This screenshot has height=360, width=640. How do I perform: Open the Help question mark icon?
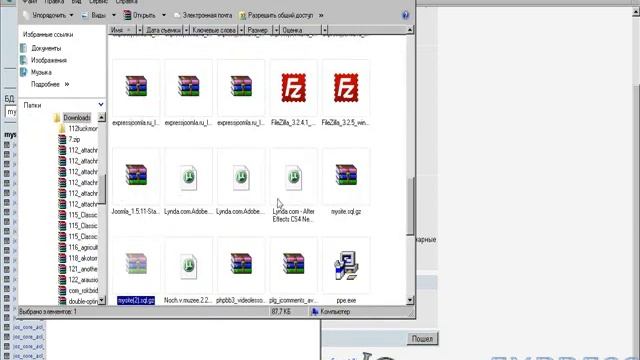(x=405, y=16)
